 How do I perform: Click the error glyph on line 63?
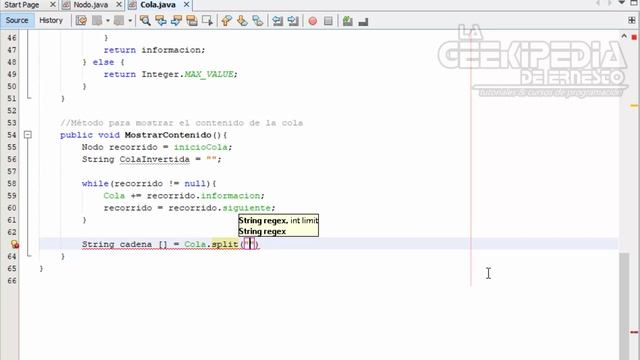tap(15, 244)
